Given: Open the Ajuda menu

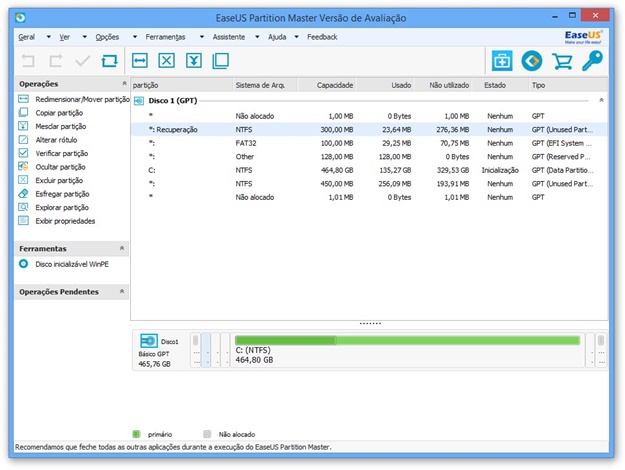Looking at the screenshot, I should coord(277,37).
